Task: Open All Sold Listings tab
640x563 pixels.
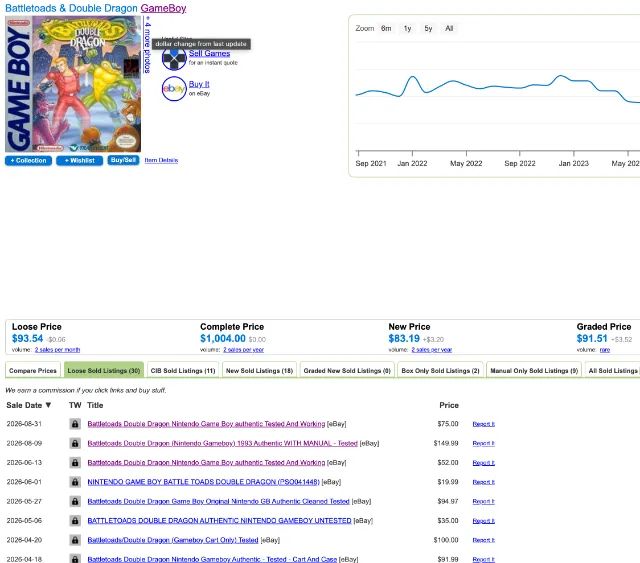Action: click(612, 370)
